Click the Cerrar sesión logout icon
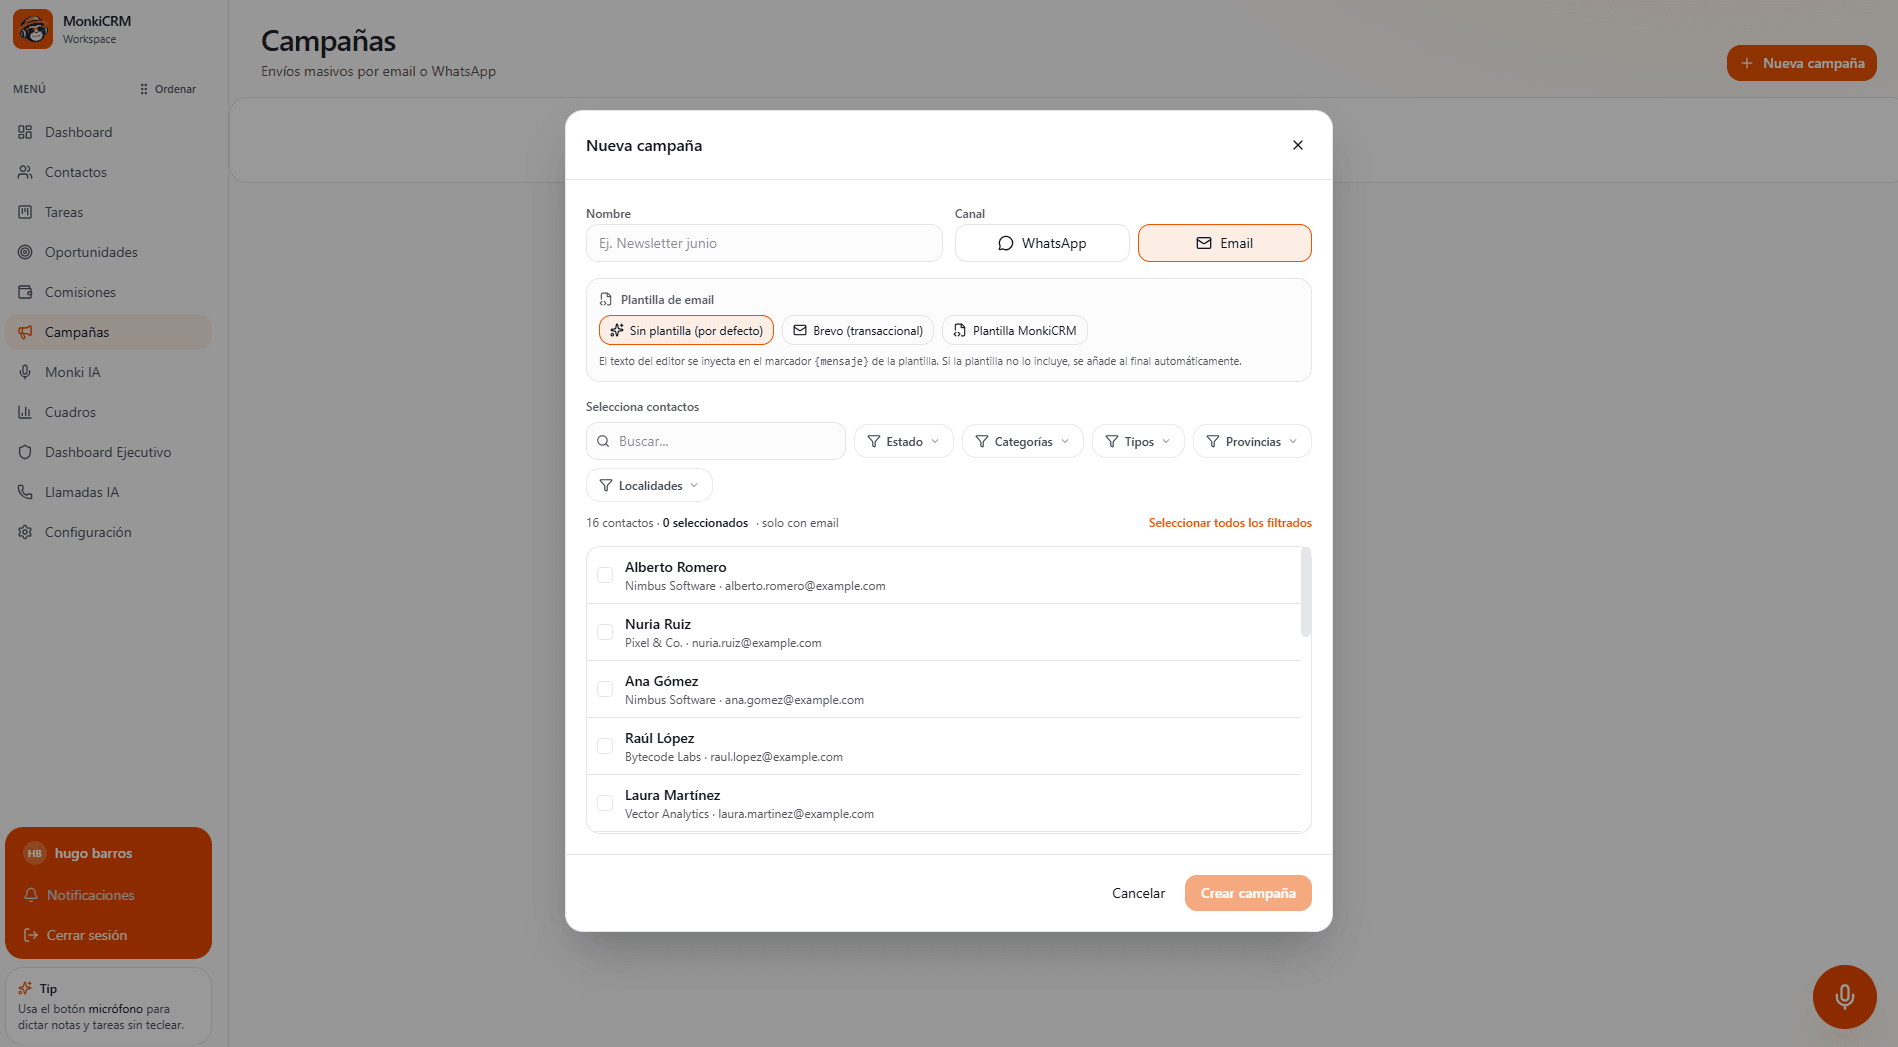The height and width of the screenshot is (1047, 1898). point(31,935)
